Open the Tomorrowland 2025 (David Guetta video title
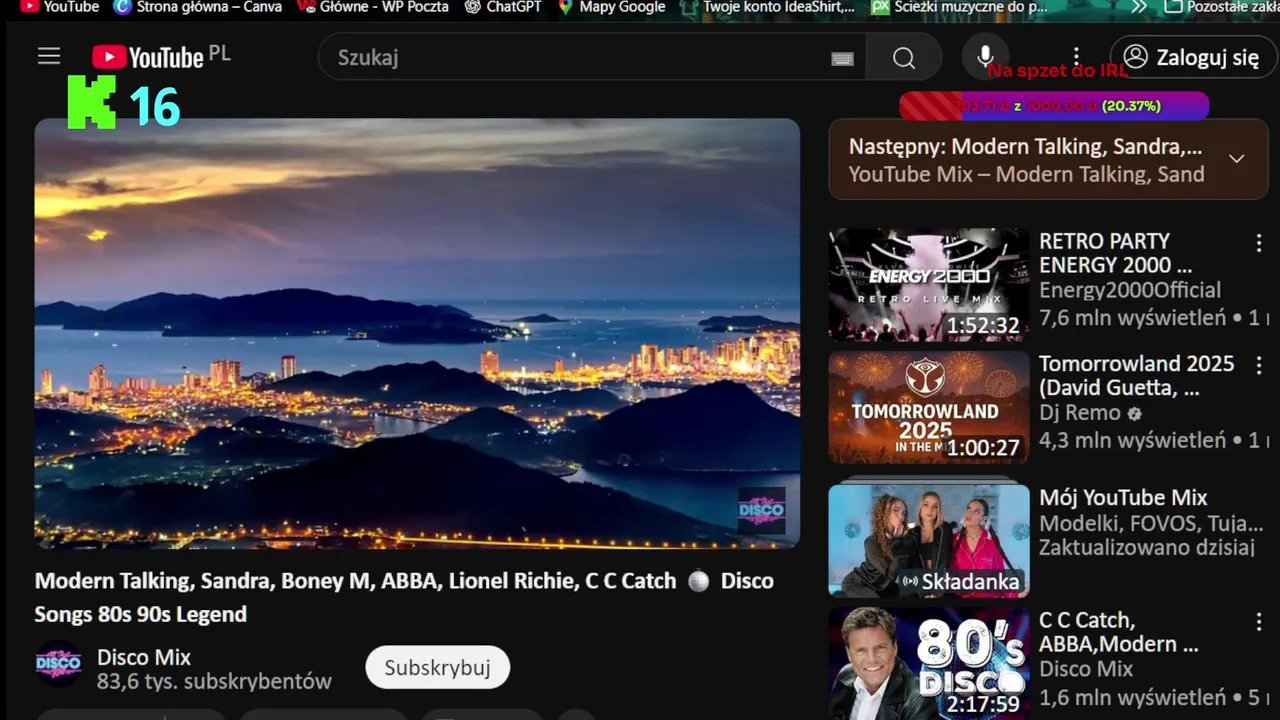 click(x=1136, y=376)
